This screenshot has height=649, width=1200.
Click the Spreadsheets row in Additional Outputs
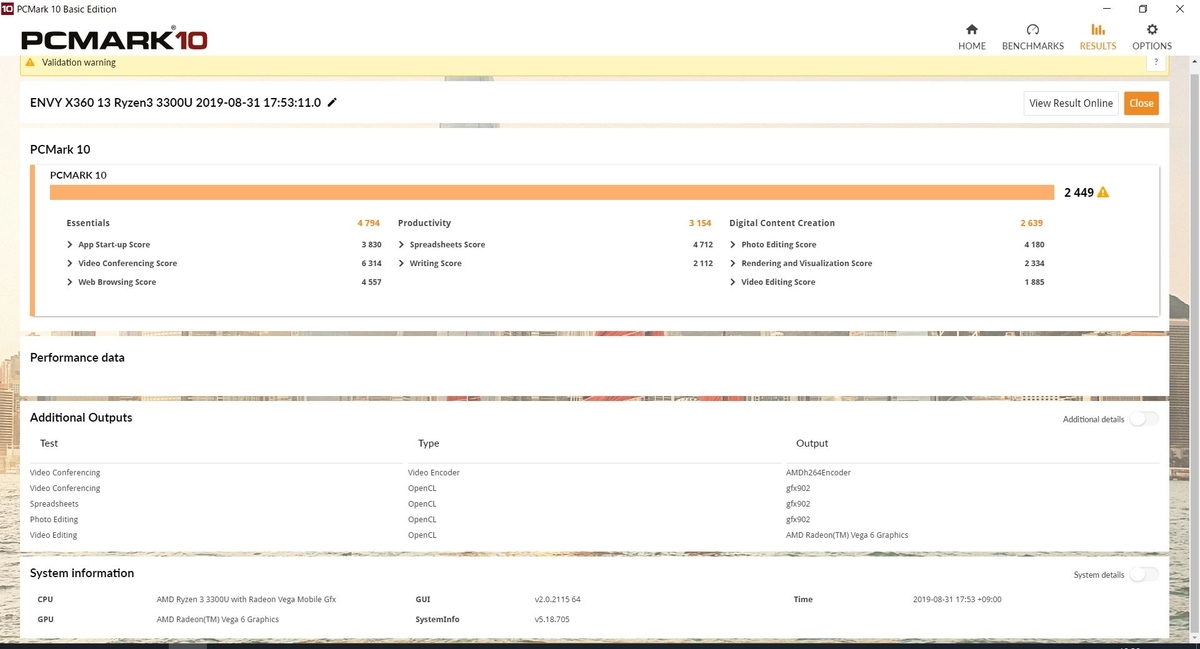pos(594,504)
